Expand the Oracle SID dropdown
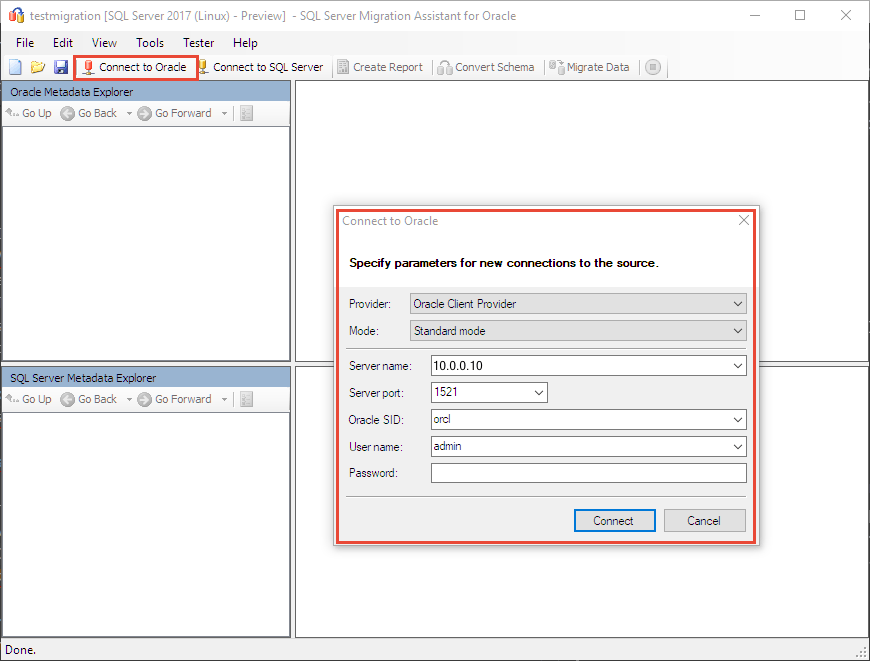Image resolution: width=870 pixels, height=661 pixels. point(738,419)
